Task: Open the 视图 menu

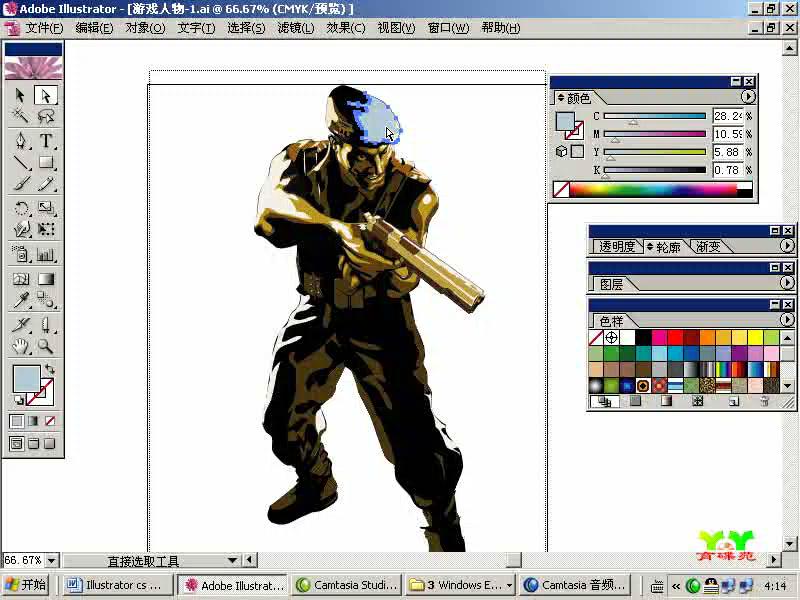Action: tap(396, 28)
